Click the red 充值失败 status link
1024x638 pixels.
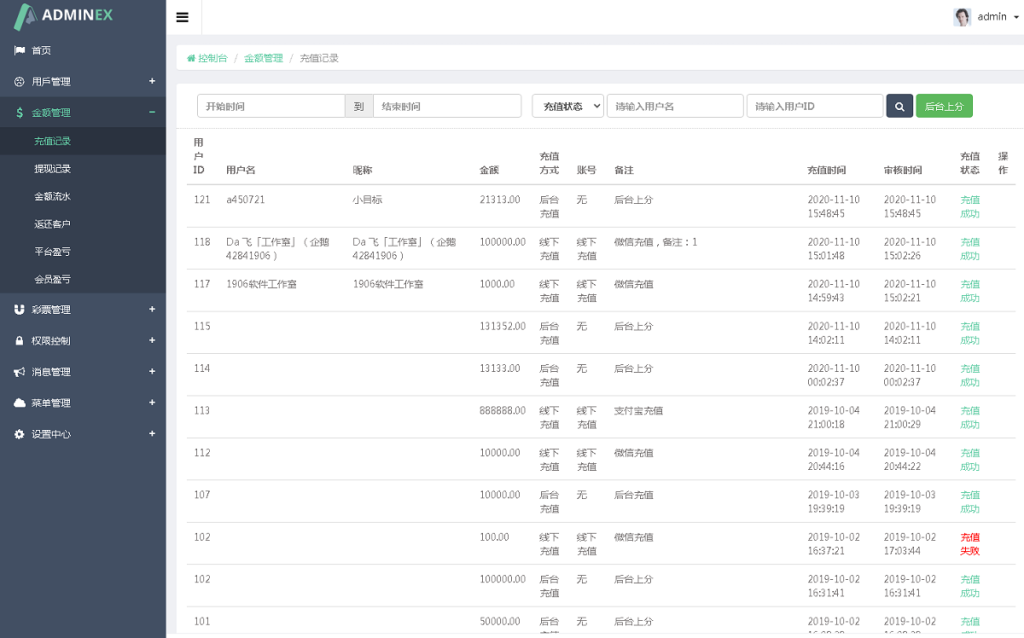pos(970,543)
